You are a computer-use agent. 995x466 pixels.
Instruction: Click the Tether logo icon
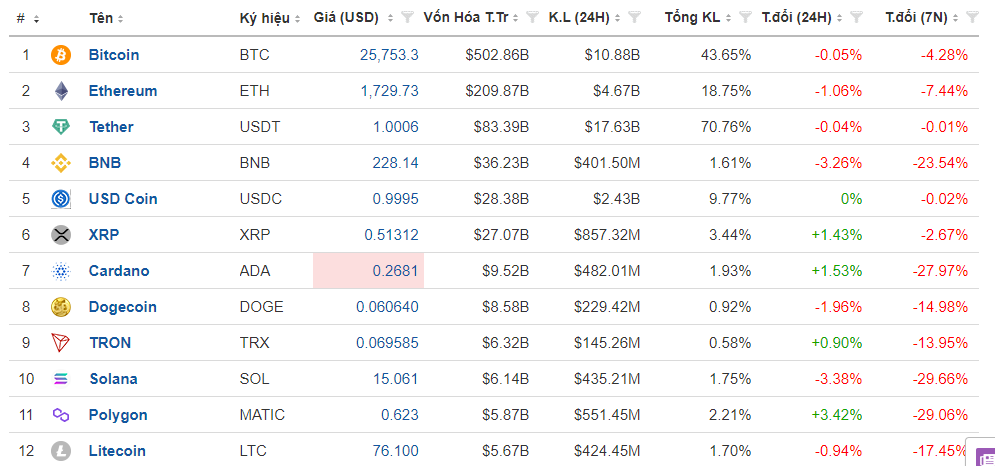[61, 127]
